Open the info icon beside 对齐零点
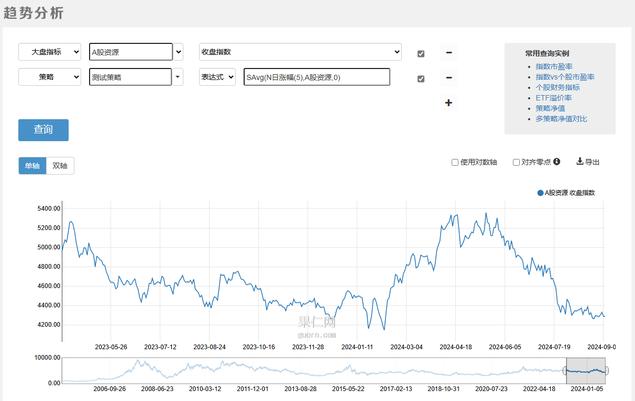 click(x=557, y=161)
